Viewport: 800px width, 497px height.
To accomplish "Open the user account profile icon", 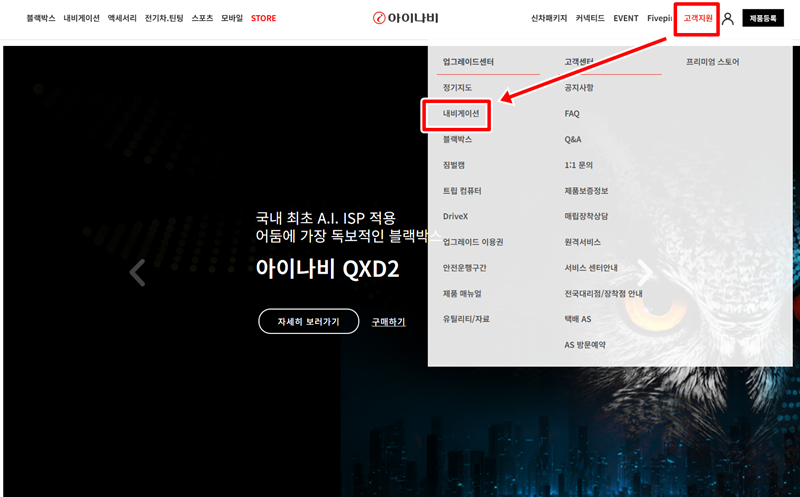I will click(x=728, y=19).
